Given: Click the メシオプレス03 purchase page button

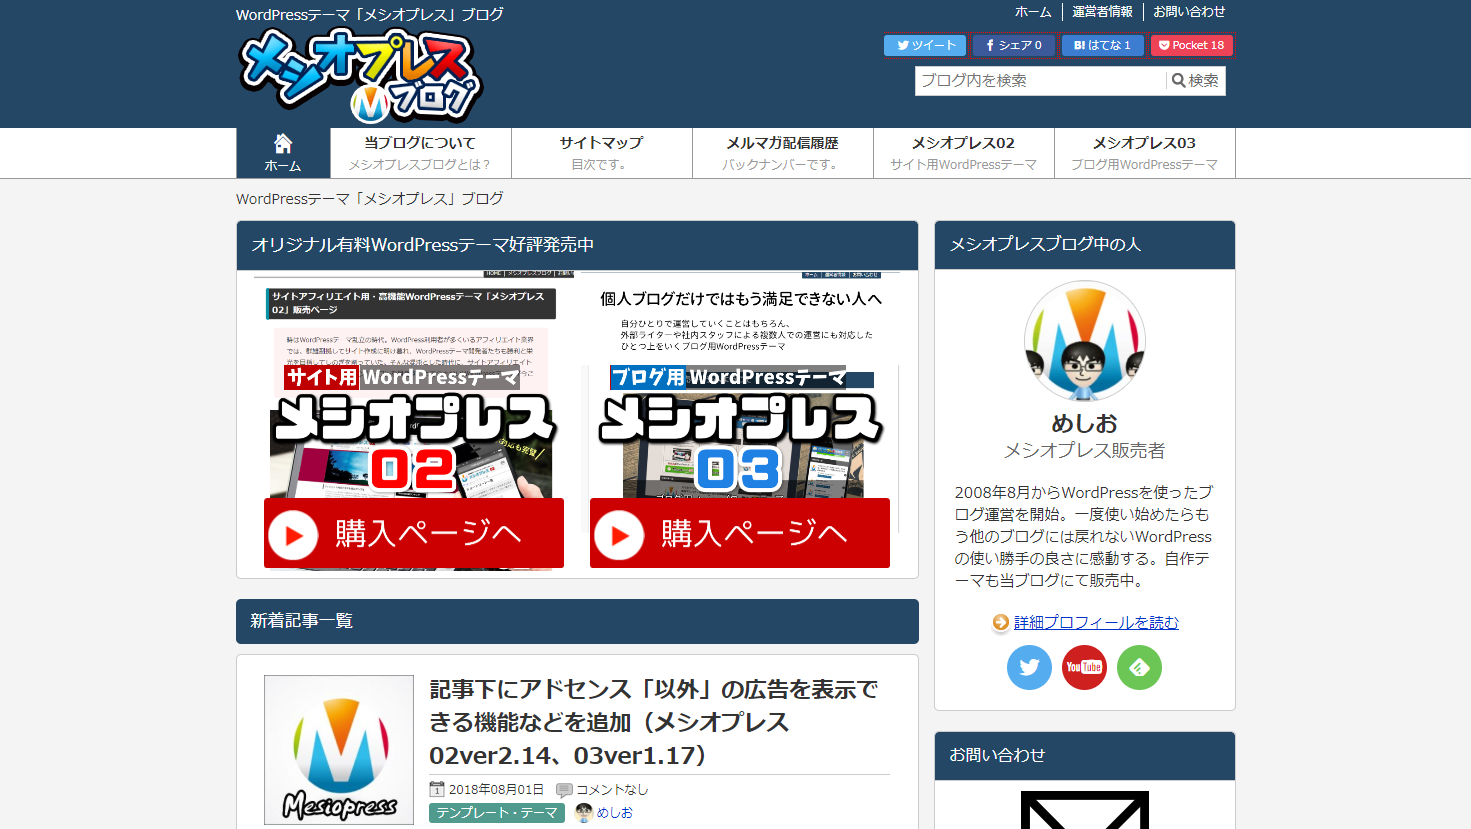Looking at the screenshot, I should [x=740, y=533].
